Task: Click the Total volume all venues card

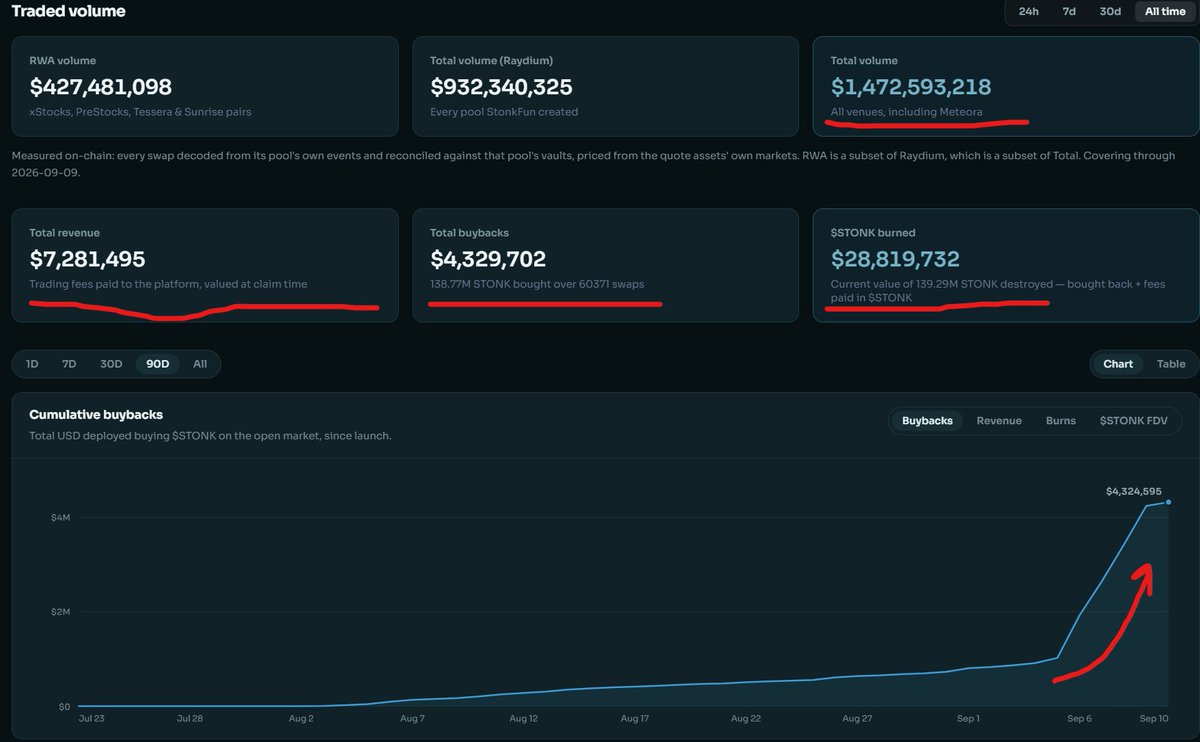Action: [1006, 87]
